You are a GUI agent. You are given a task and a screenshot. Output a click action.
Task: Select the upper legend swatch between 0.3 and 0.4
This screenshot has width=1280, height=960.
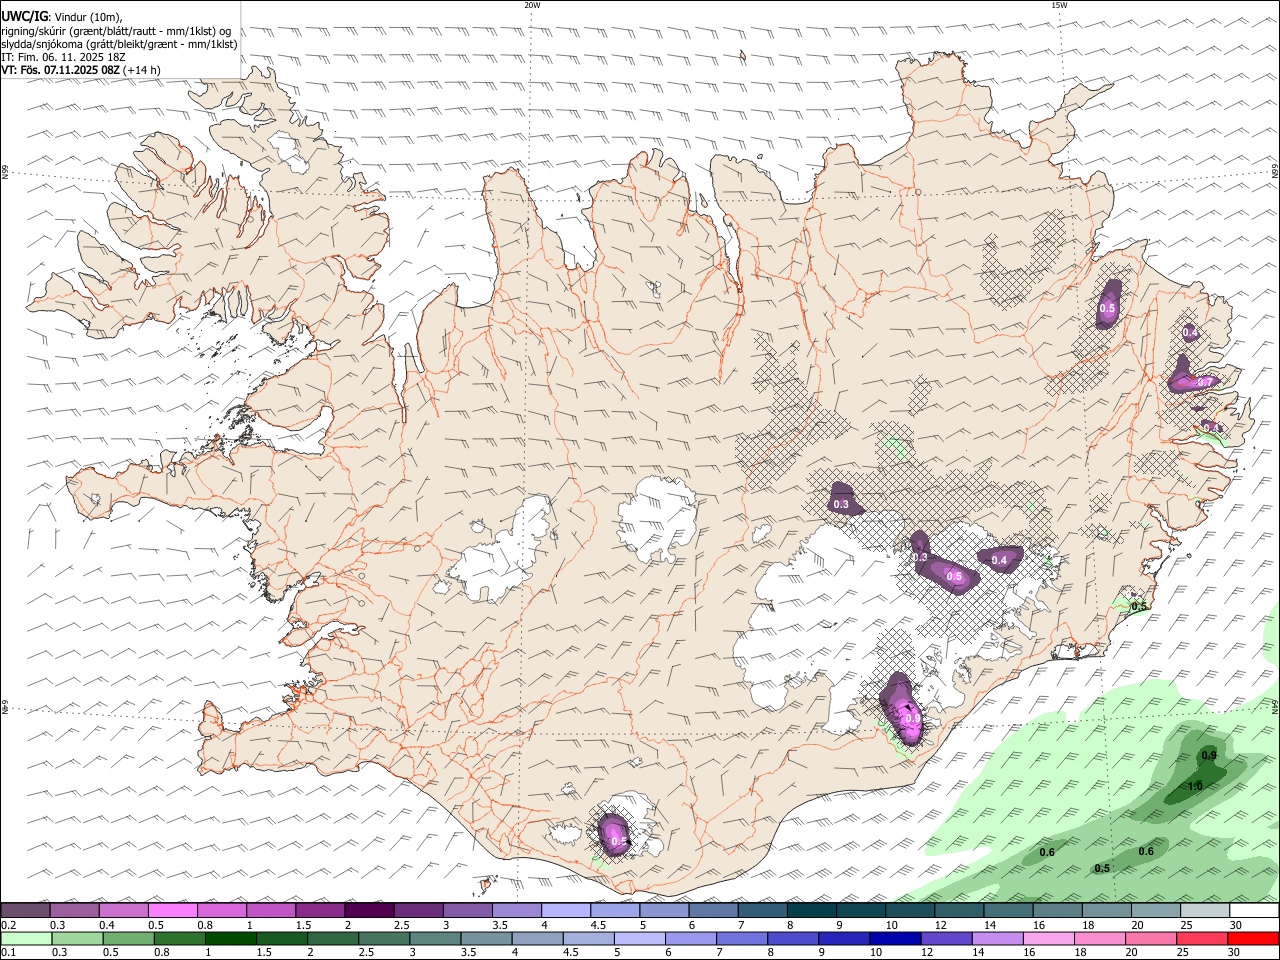(74, 910)
